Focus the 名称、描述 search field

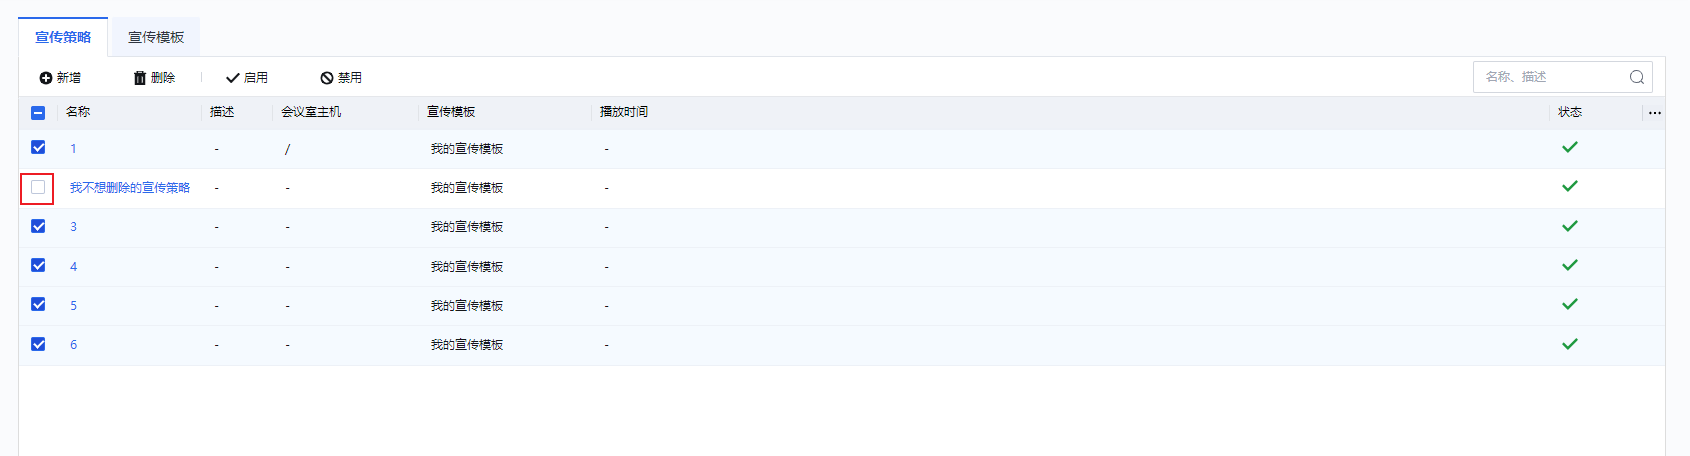1550,77
